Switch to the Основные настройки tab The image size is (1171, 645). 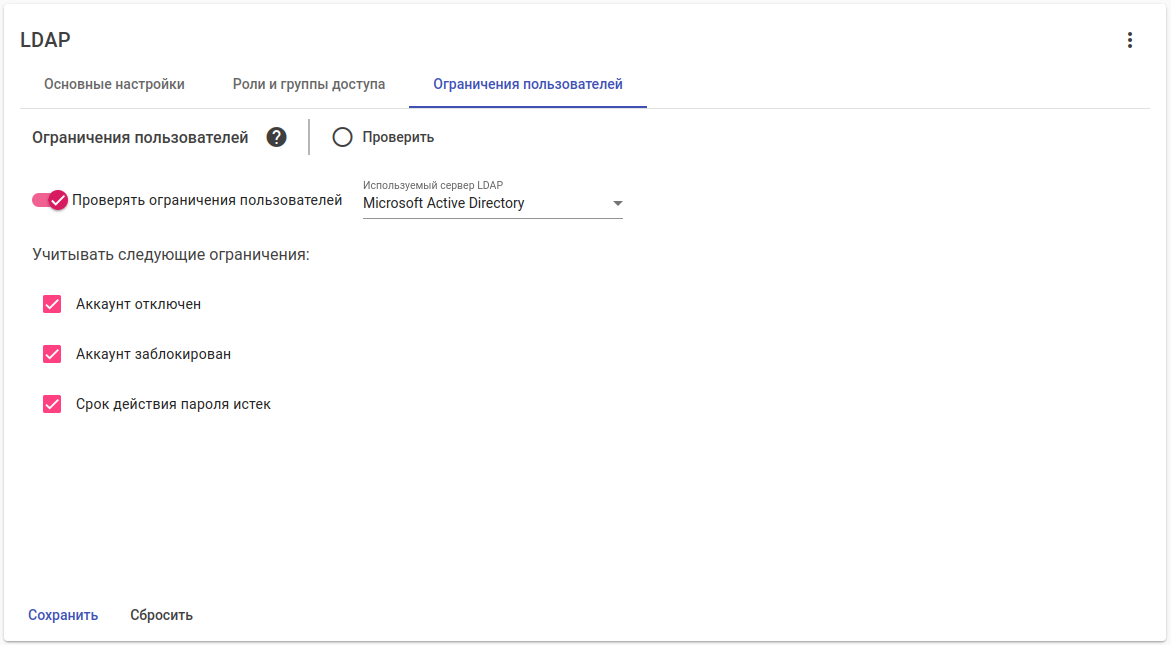coord(114,84)
